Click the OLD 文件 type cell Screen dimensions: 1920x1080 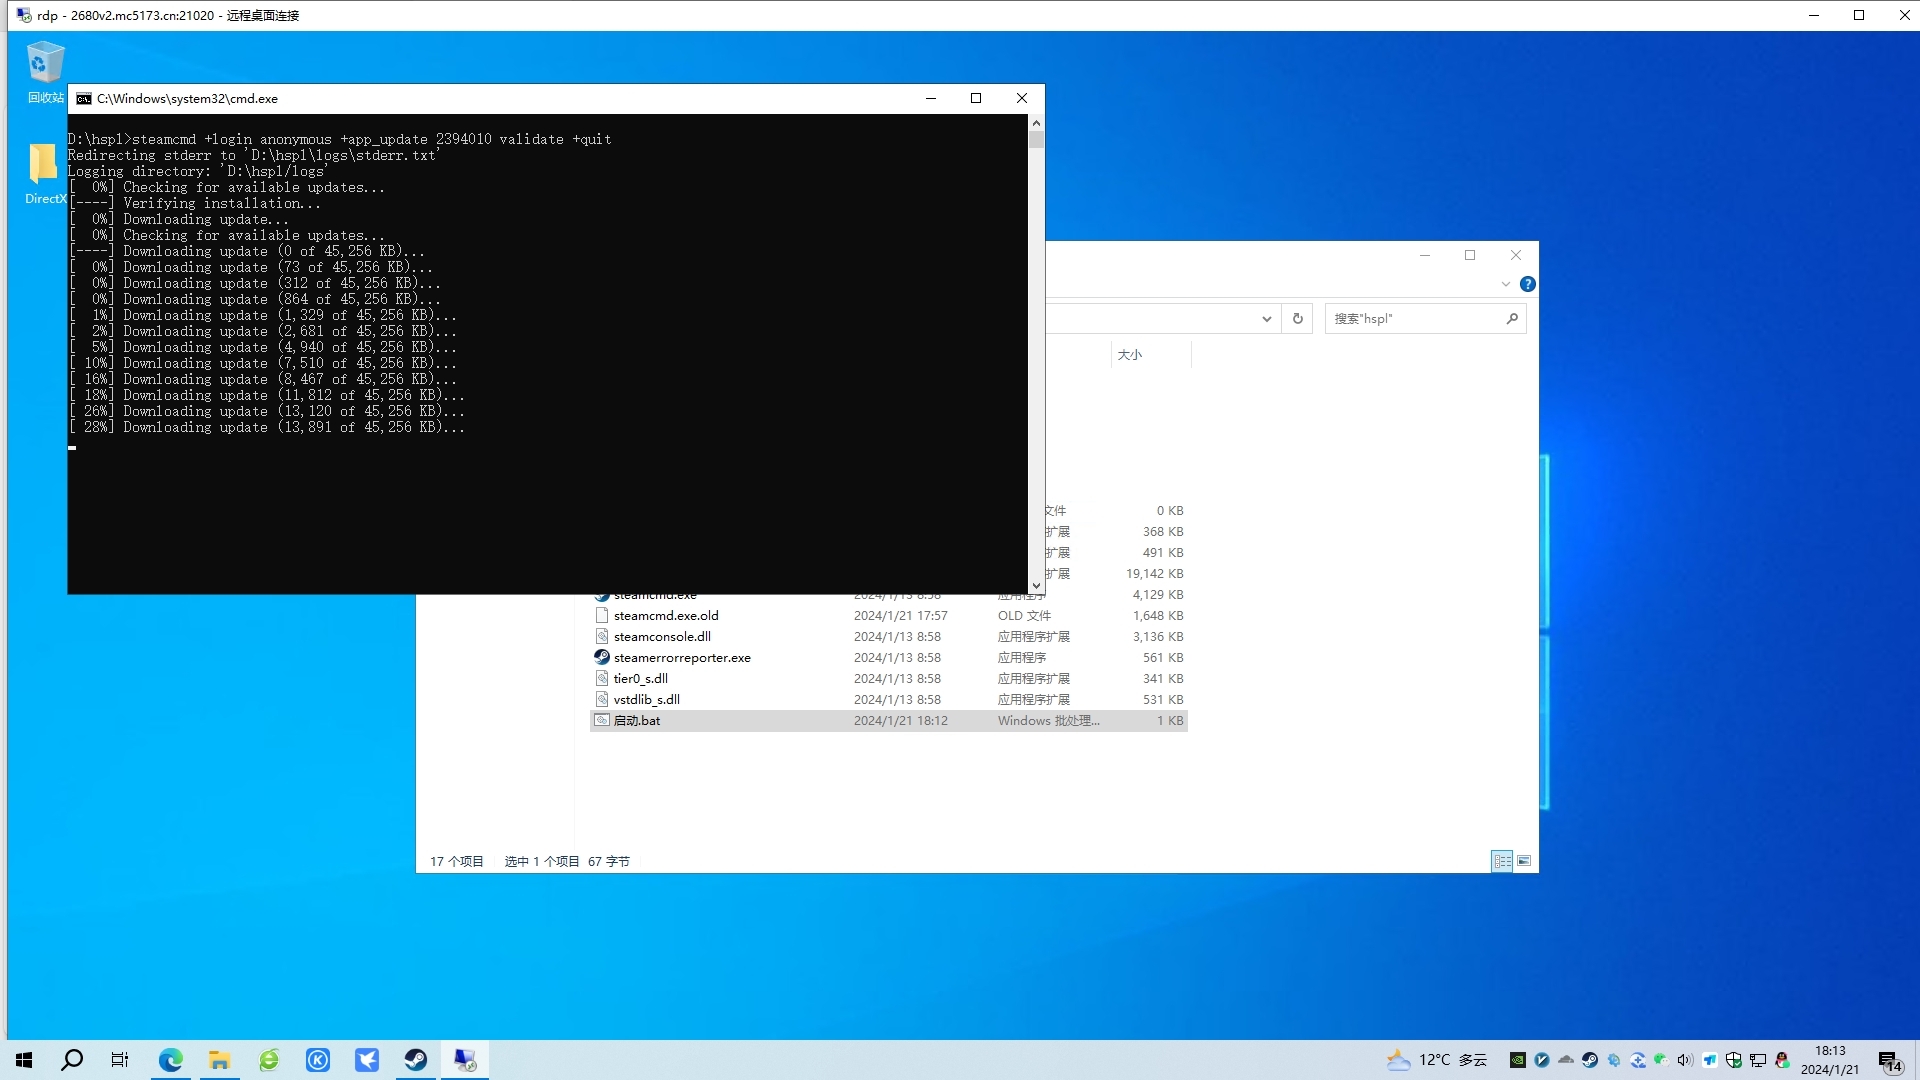(1024, 616)
